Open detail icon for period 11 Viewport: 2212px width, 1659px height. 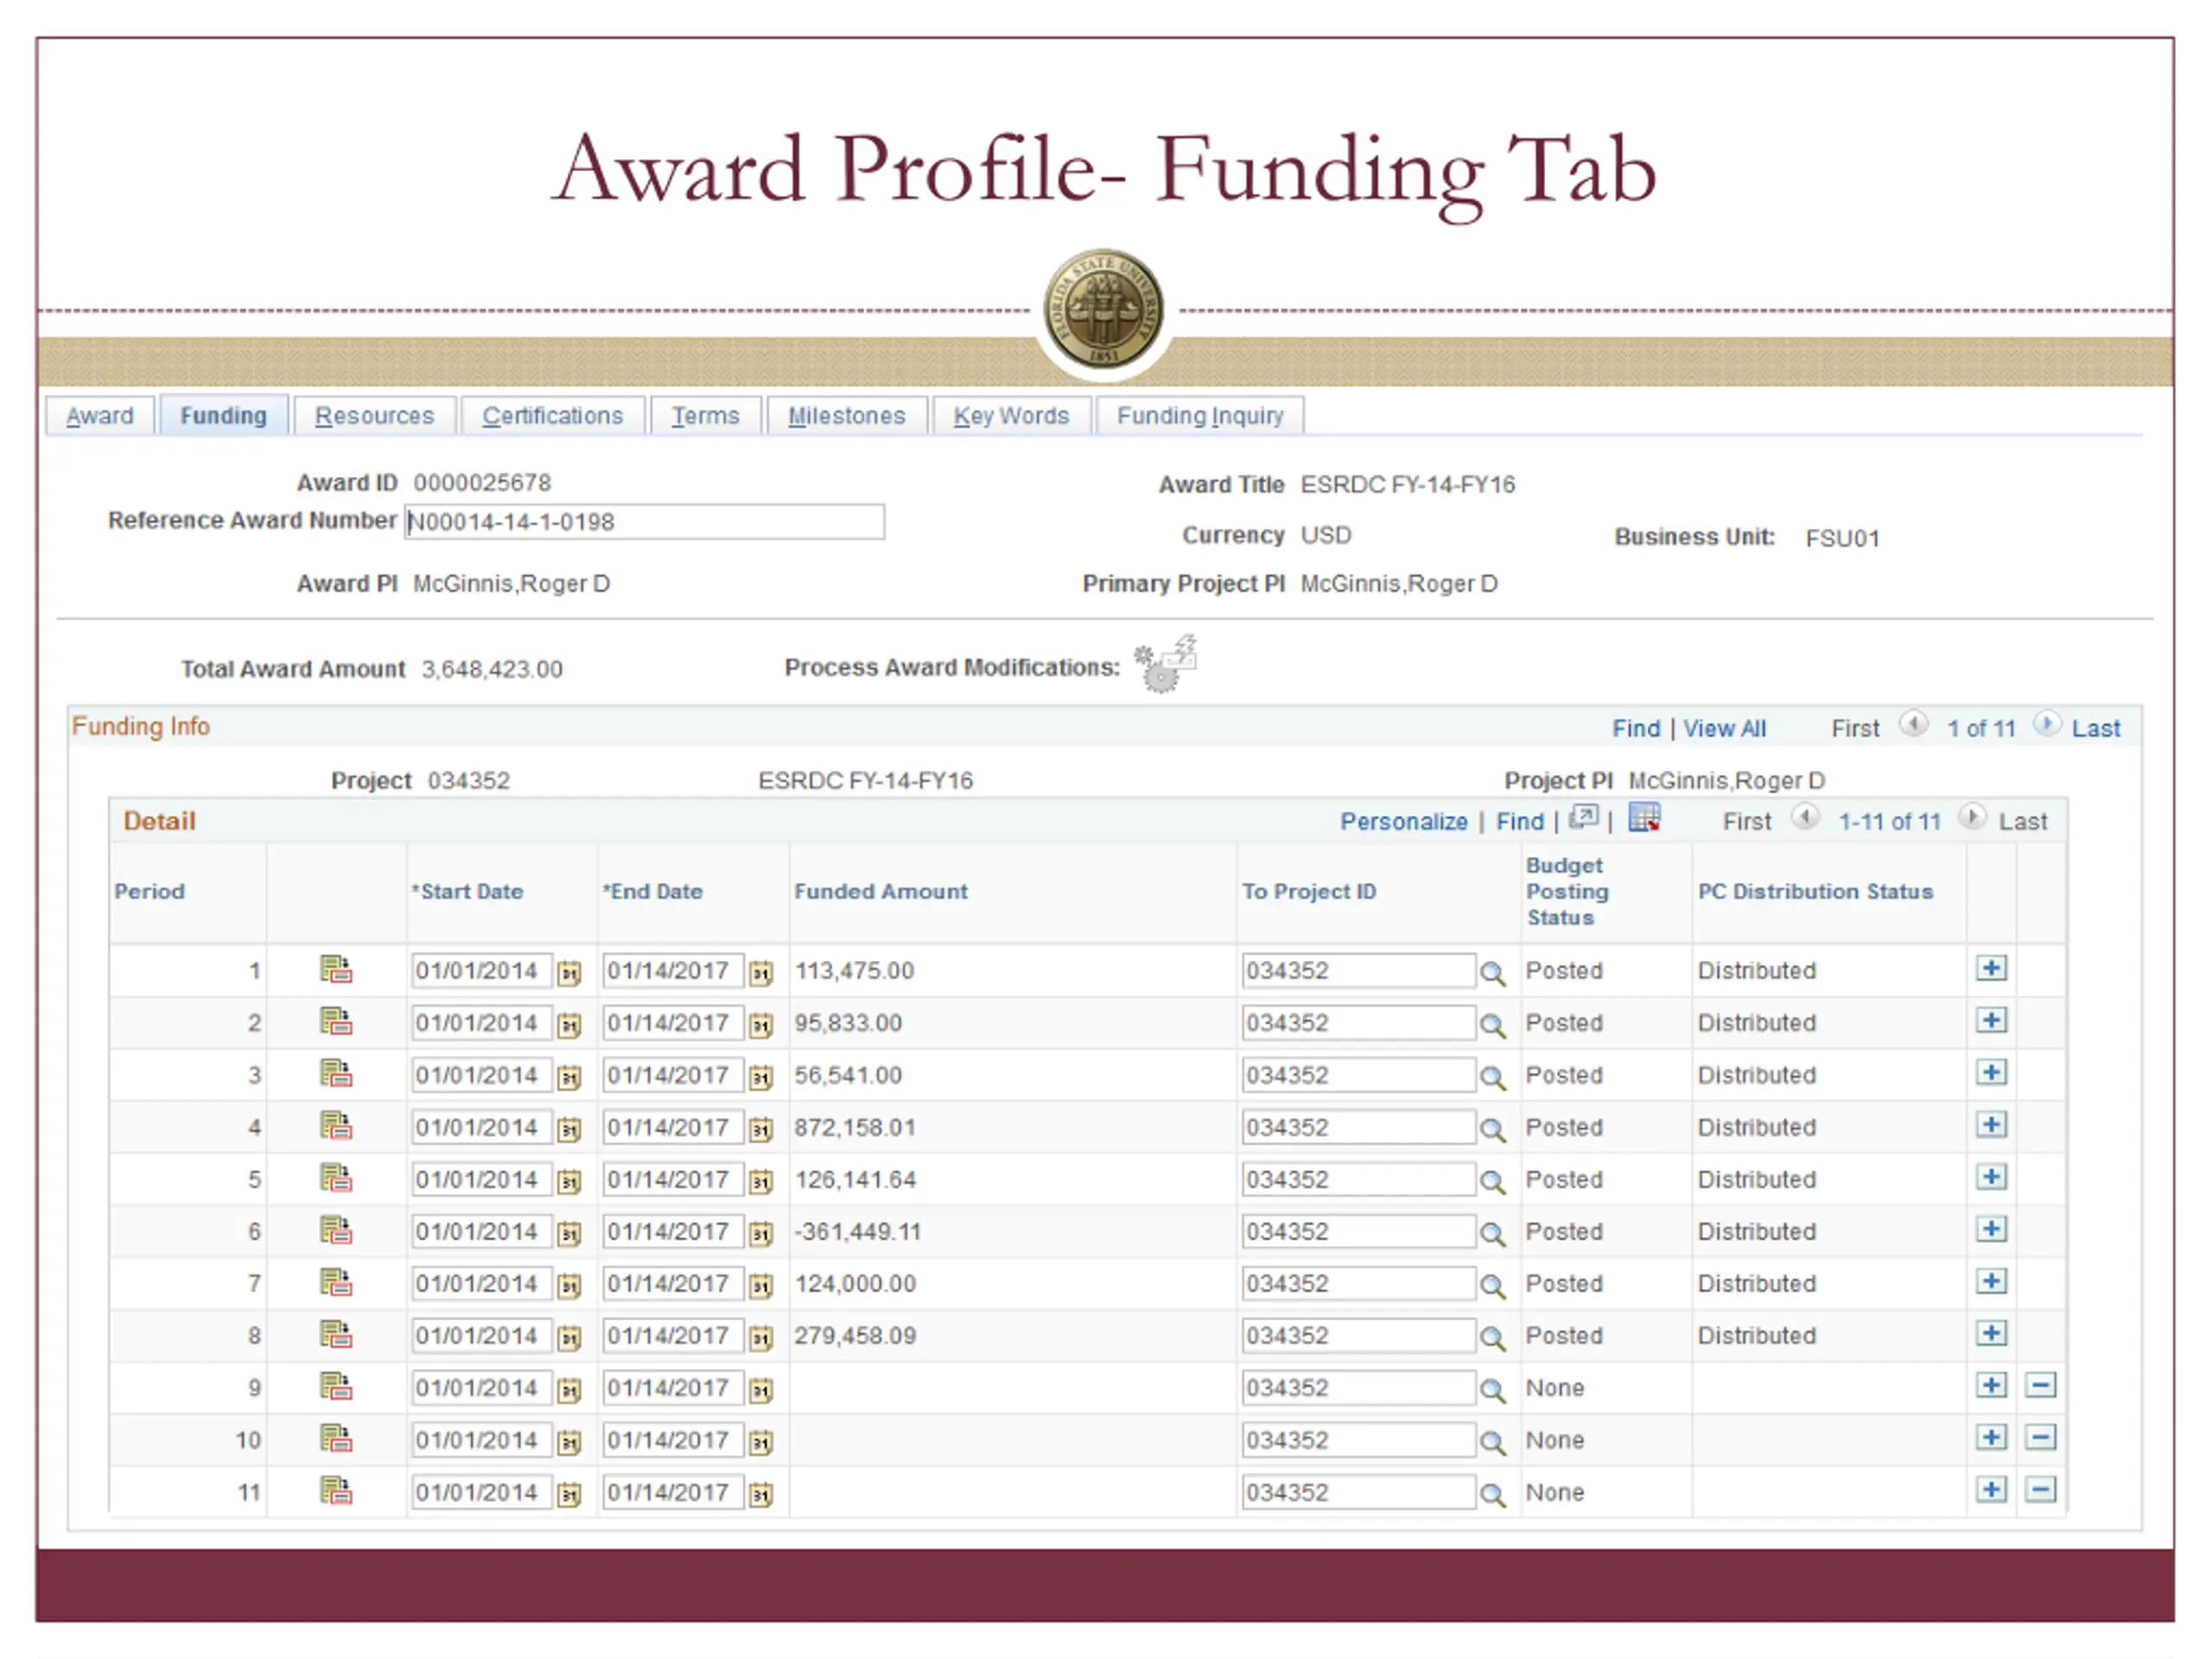click(x=336, y=1491)
